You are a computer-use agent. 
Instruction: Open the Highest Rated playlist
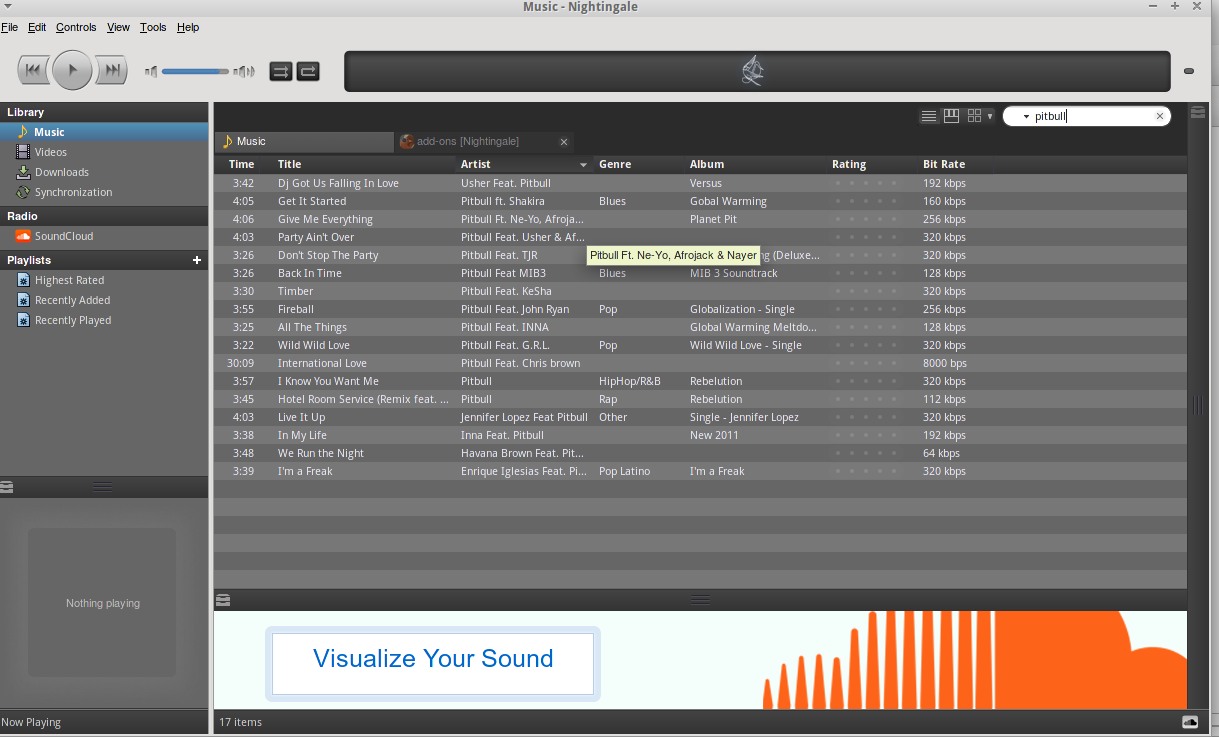point(104,280)
